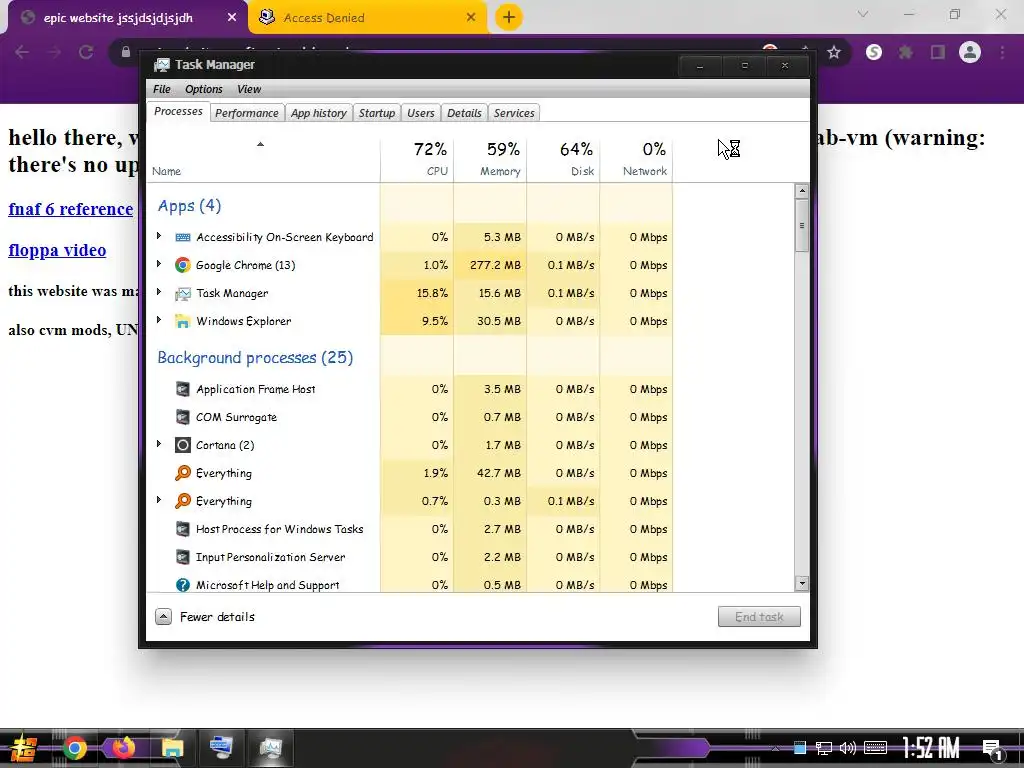This screenshot has height=768, width=1024.
Task: Open Chrome extensions puzzle icon
Action: pos(906,52)
